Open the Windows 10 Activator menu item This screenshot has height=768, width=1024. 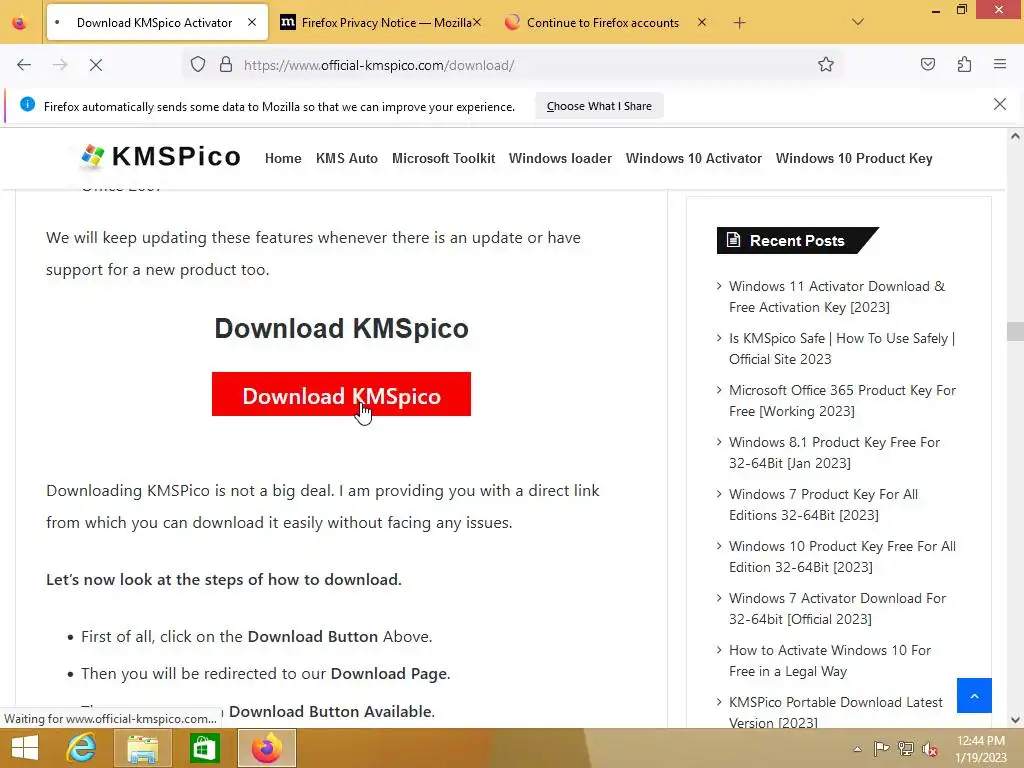694,158
